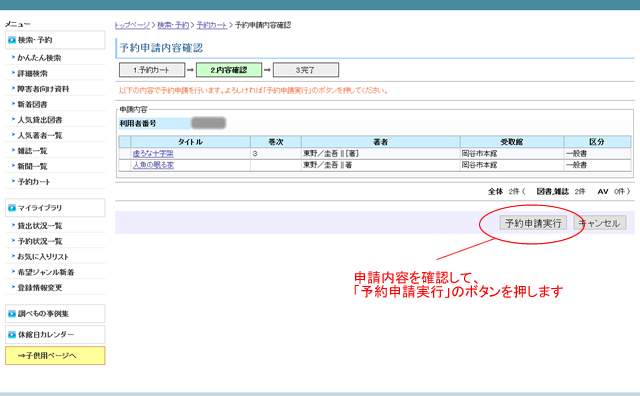Select the 検索・予約 menu header
Image resolution: width=640 pixels, height=396 pixels.
(55, 40)
